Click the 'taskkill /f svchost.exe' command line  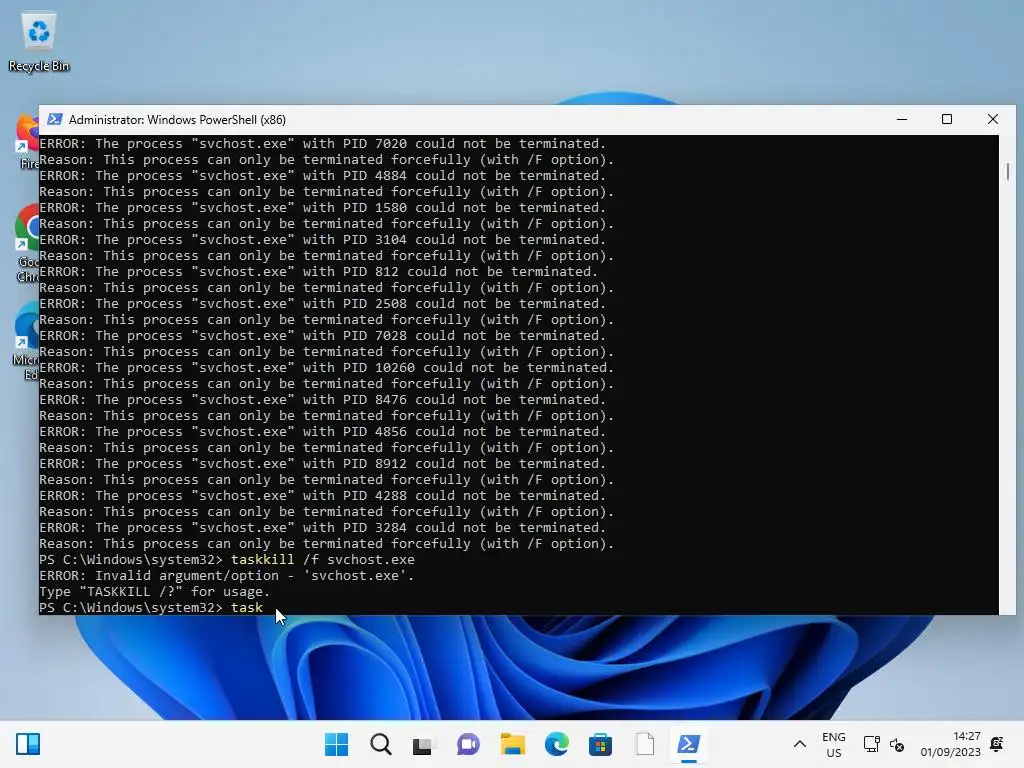coord(227,560)
